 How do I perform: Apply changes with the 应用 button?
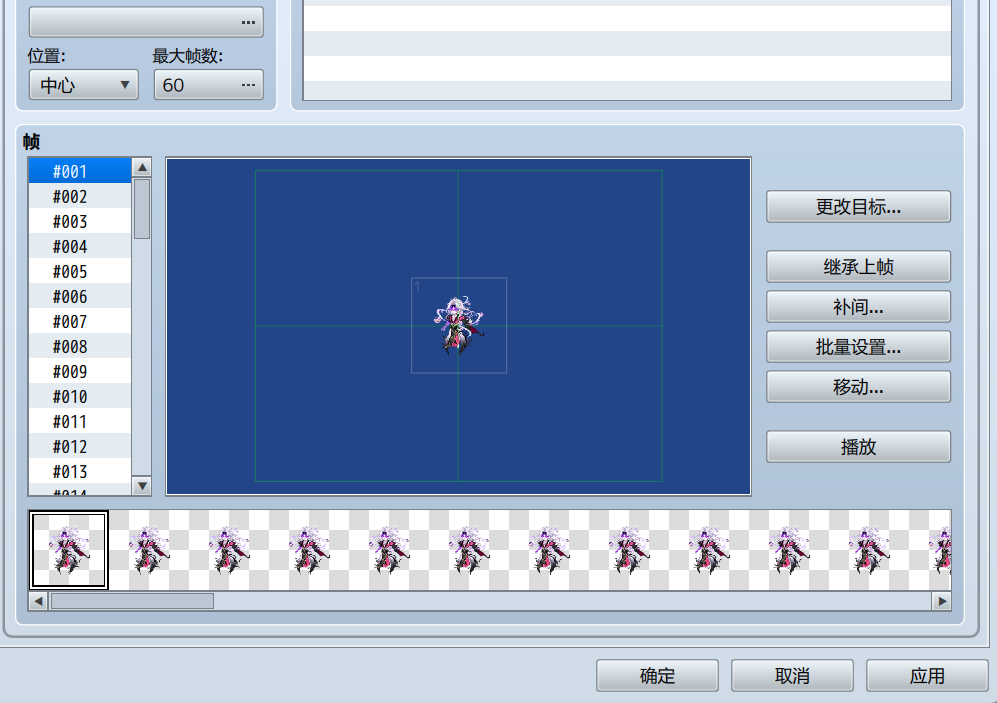[927, 675]
